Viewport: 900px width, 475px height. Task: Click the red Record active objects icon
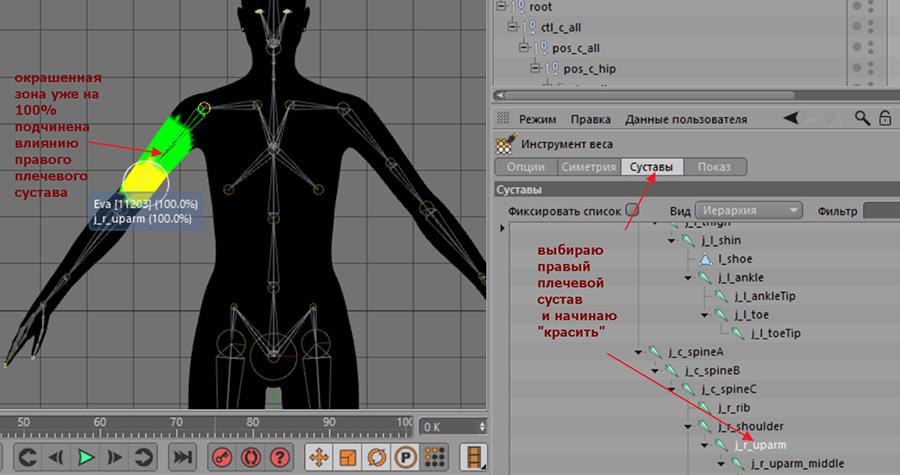222,458
